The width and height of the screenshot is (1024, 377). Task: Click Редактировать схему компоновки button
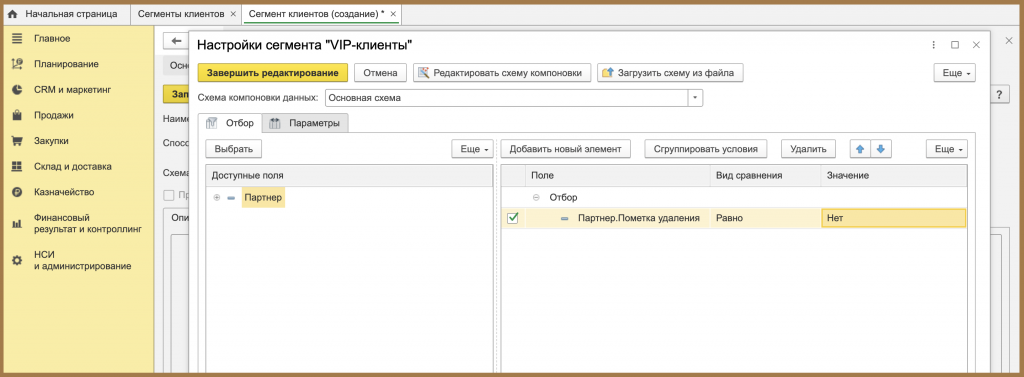[502, 73]
